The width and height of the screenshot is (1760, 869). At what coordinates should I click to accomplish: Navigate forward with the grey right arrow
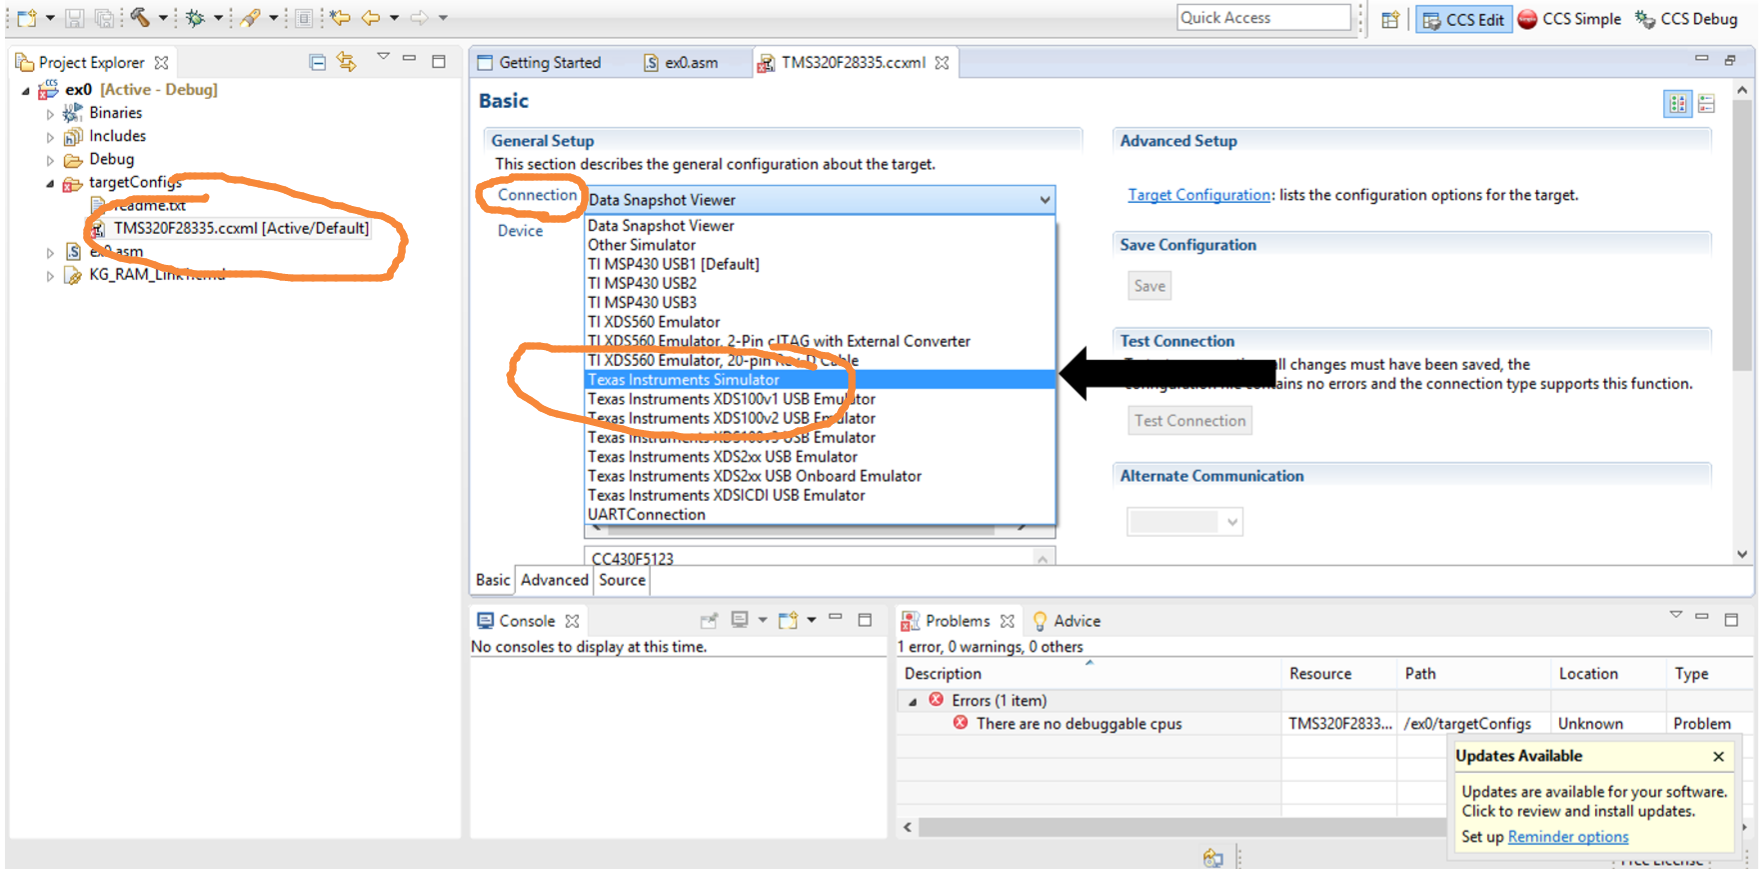(420, 18)
